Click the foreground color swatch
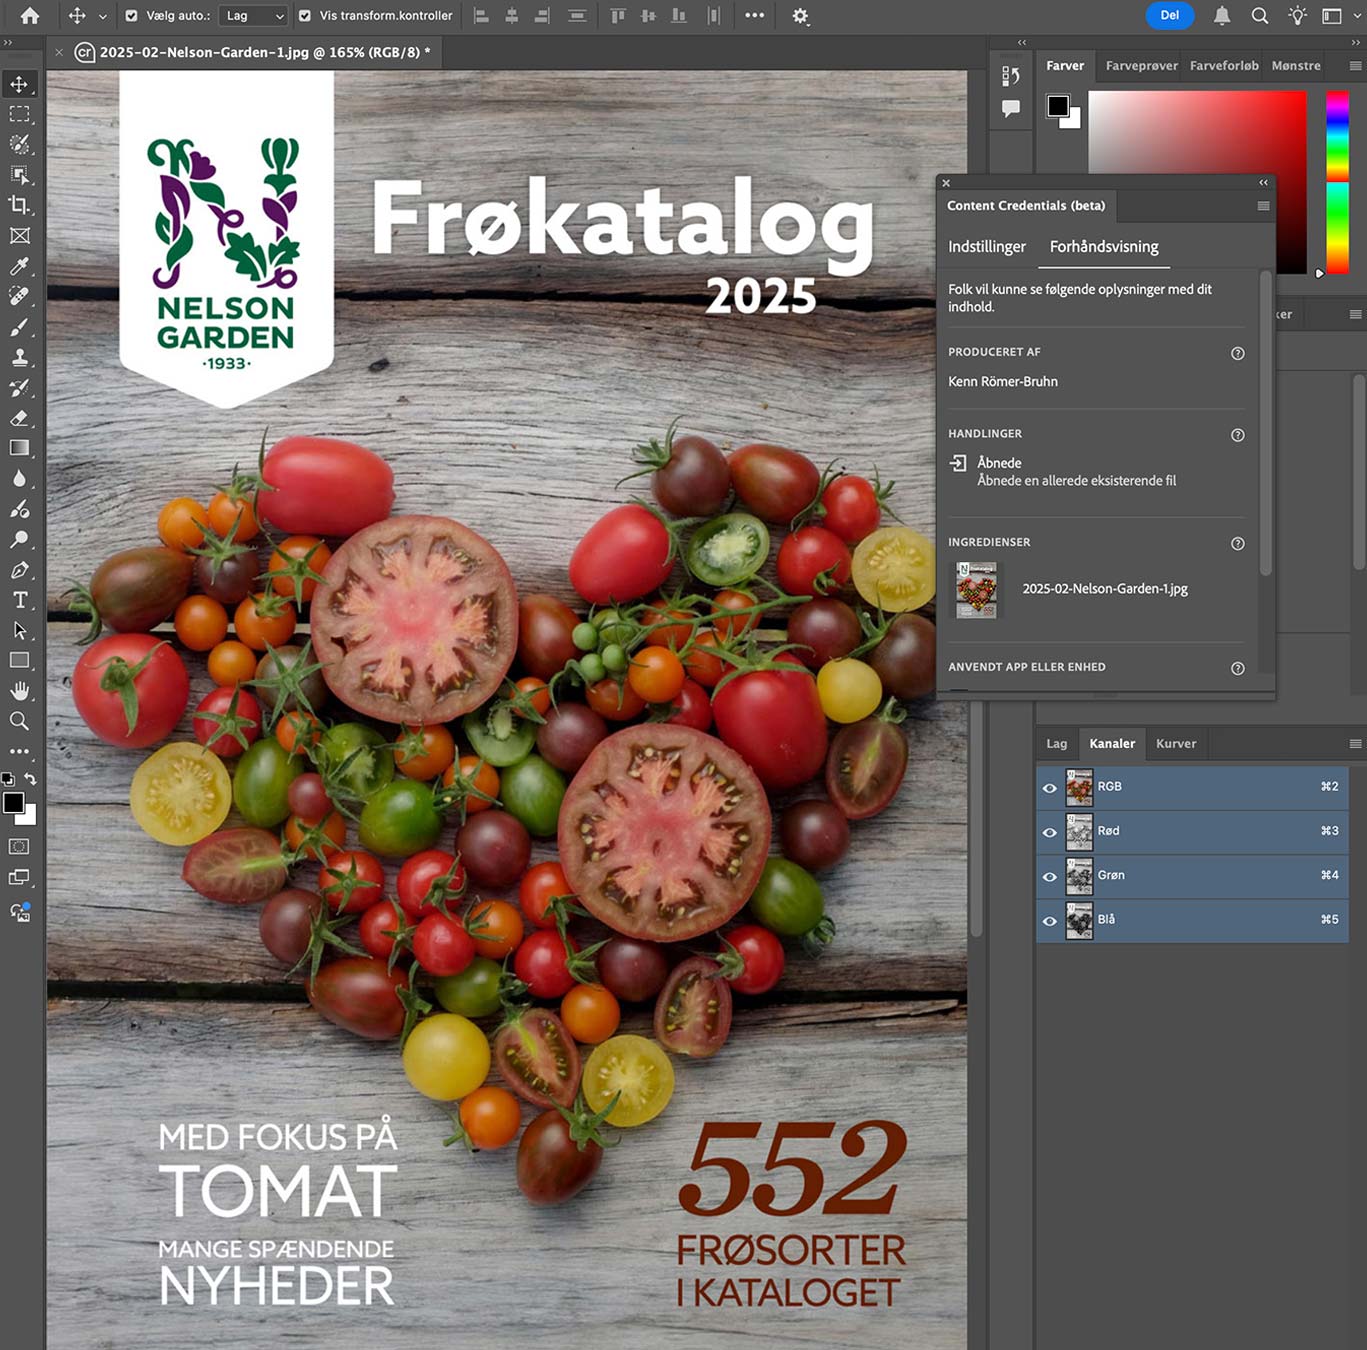This screenshot has height=1350, width=1367. click(14, 800)
